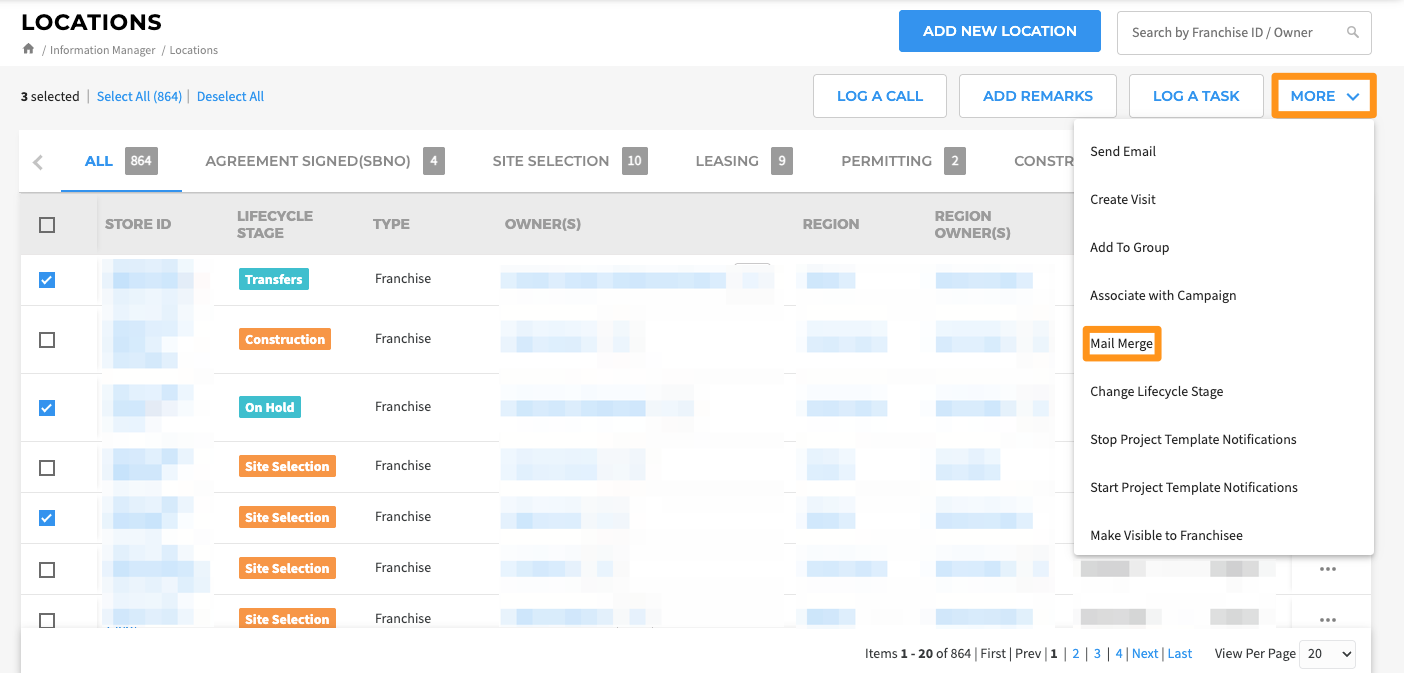Uncheck the On Hold row checkbox
This screenshot has width=1404, height=673.
(x=47, y=408)
